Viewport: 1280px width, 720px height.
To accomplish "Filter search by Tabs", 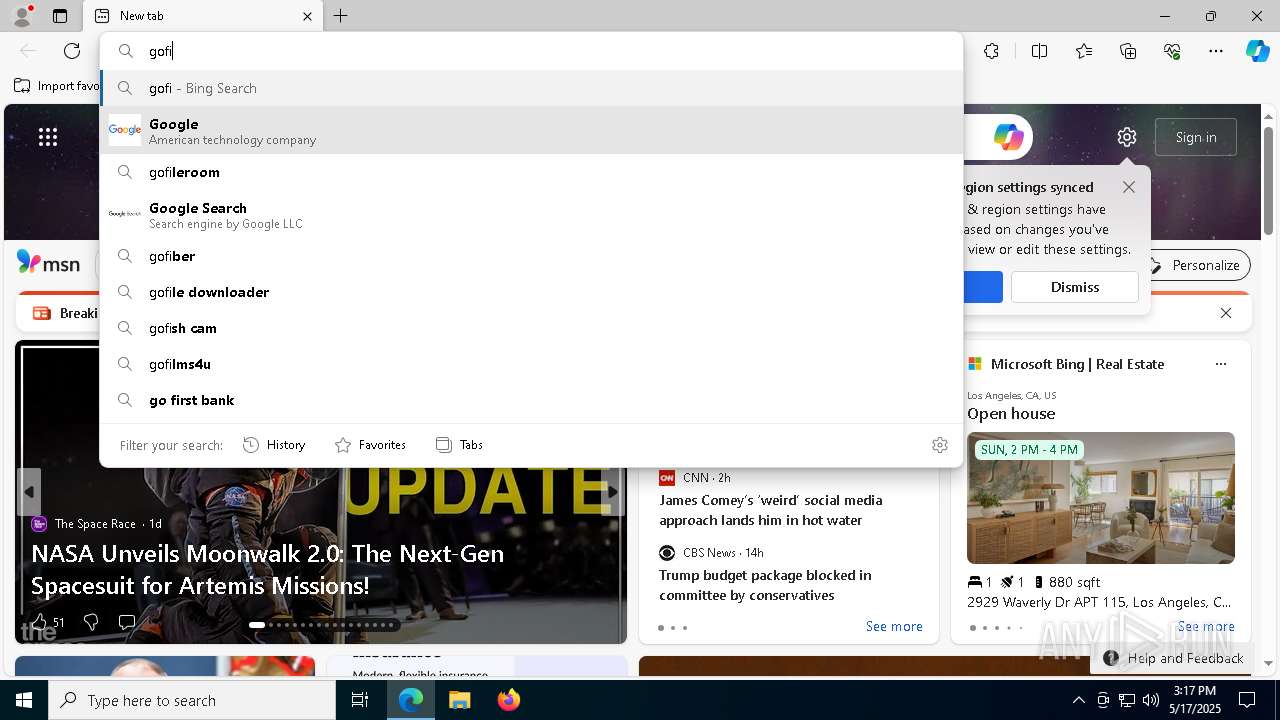I will pyautogui.click(x=459, y=445).
